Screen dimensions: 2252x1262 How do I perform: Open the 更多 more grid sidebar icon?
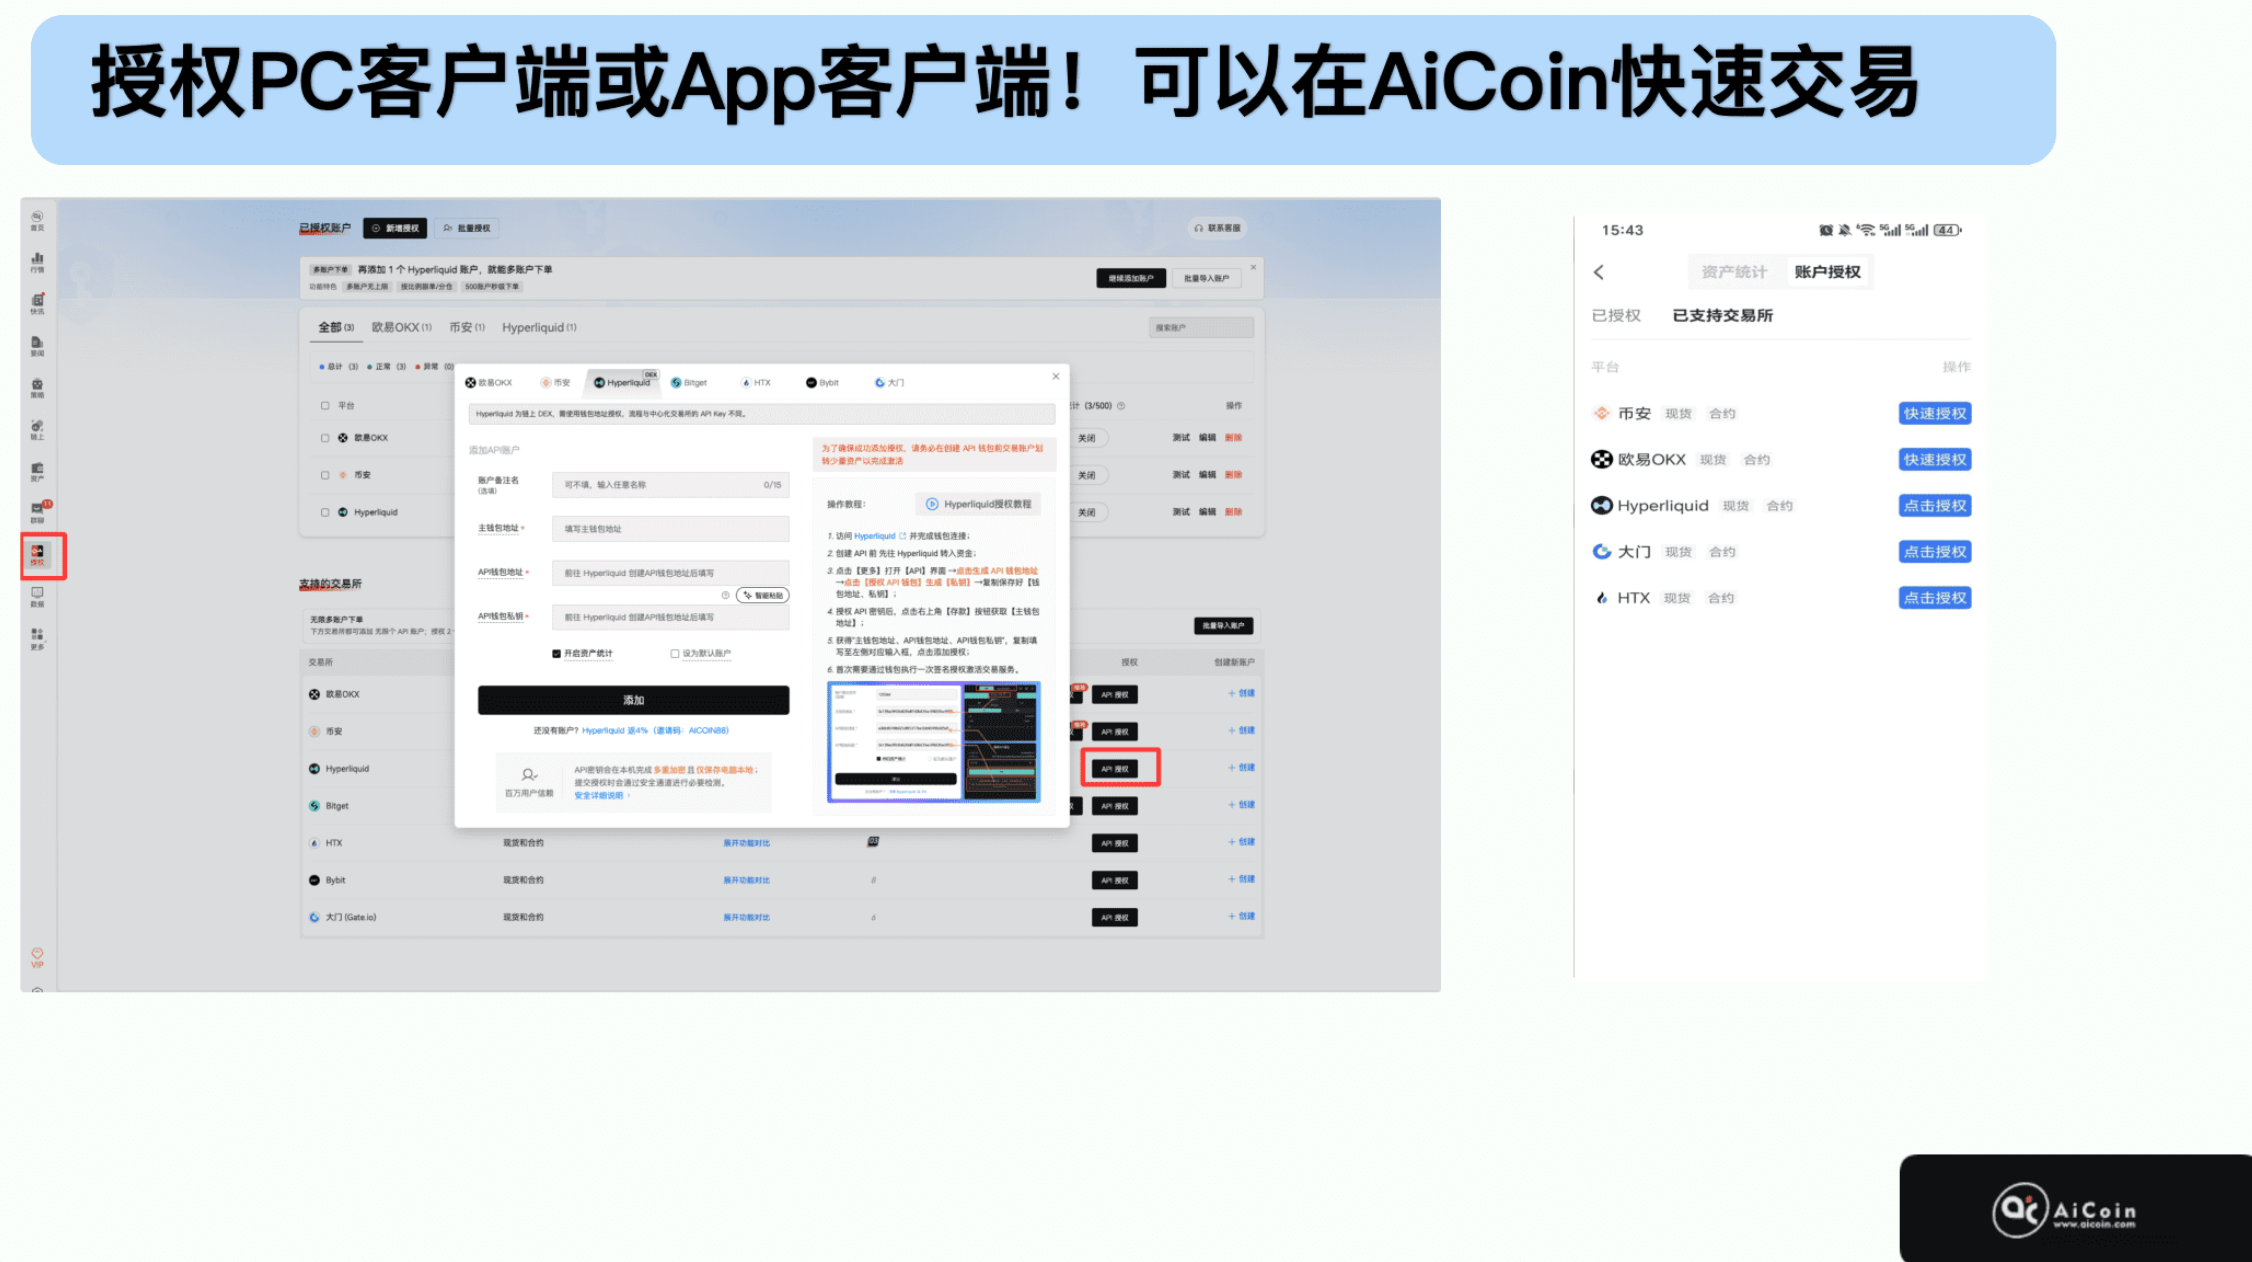[x=37, y=639]
